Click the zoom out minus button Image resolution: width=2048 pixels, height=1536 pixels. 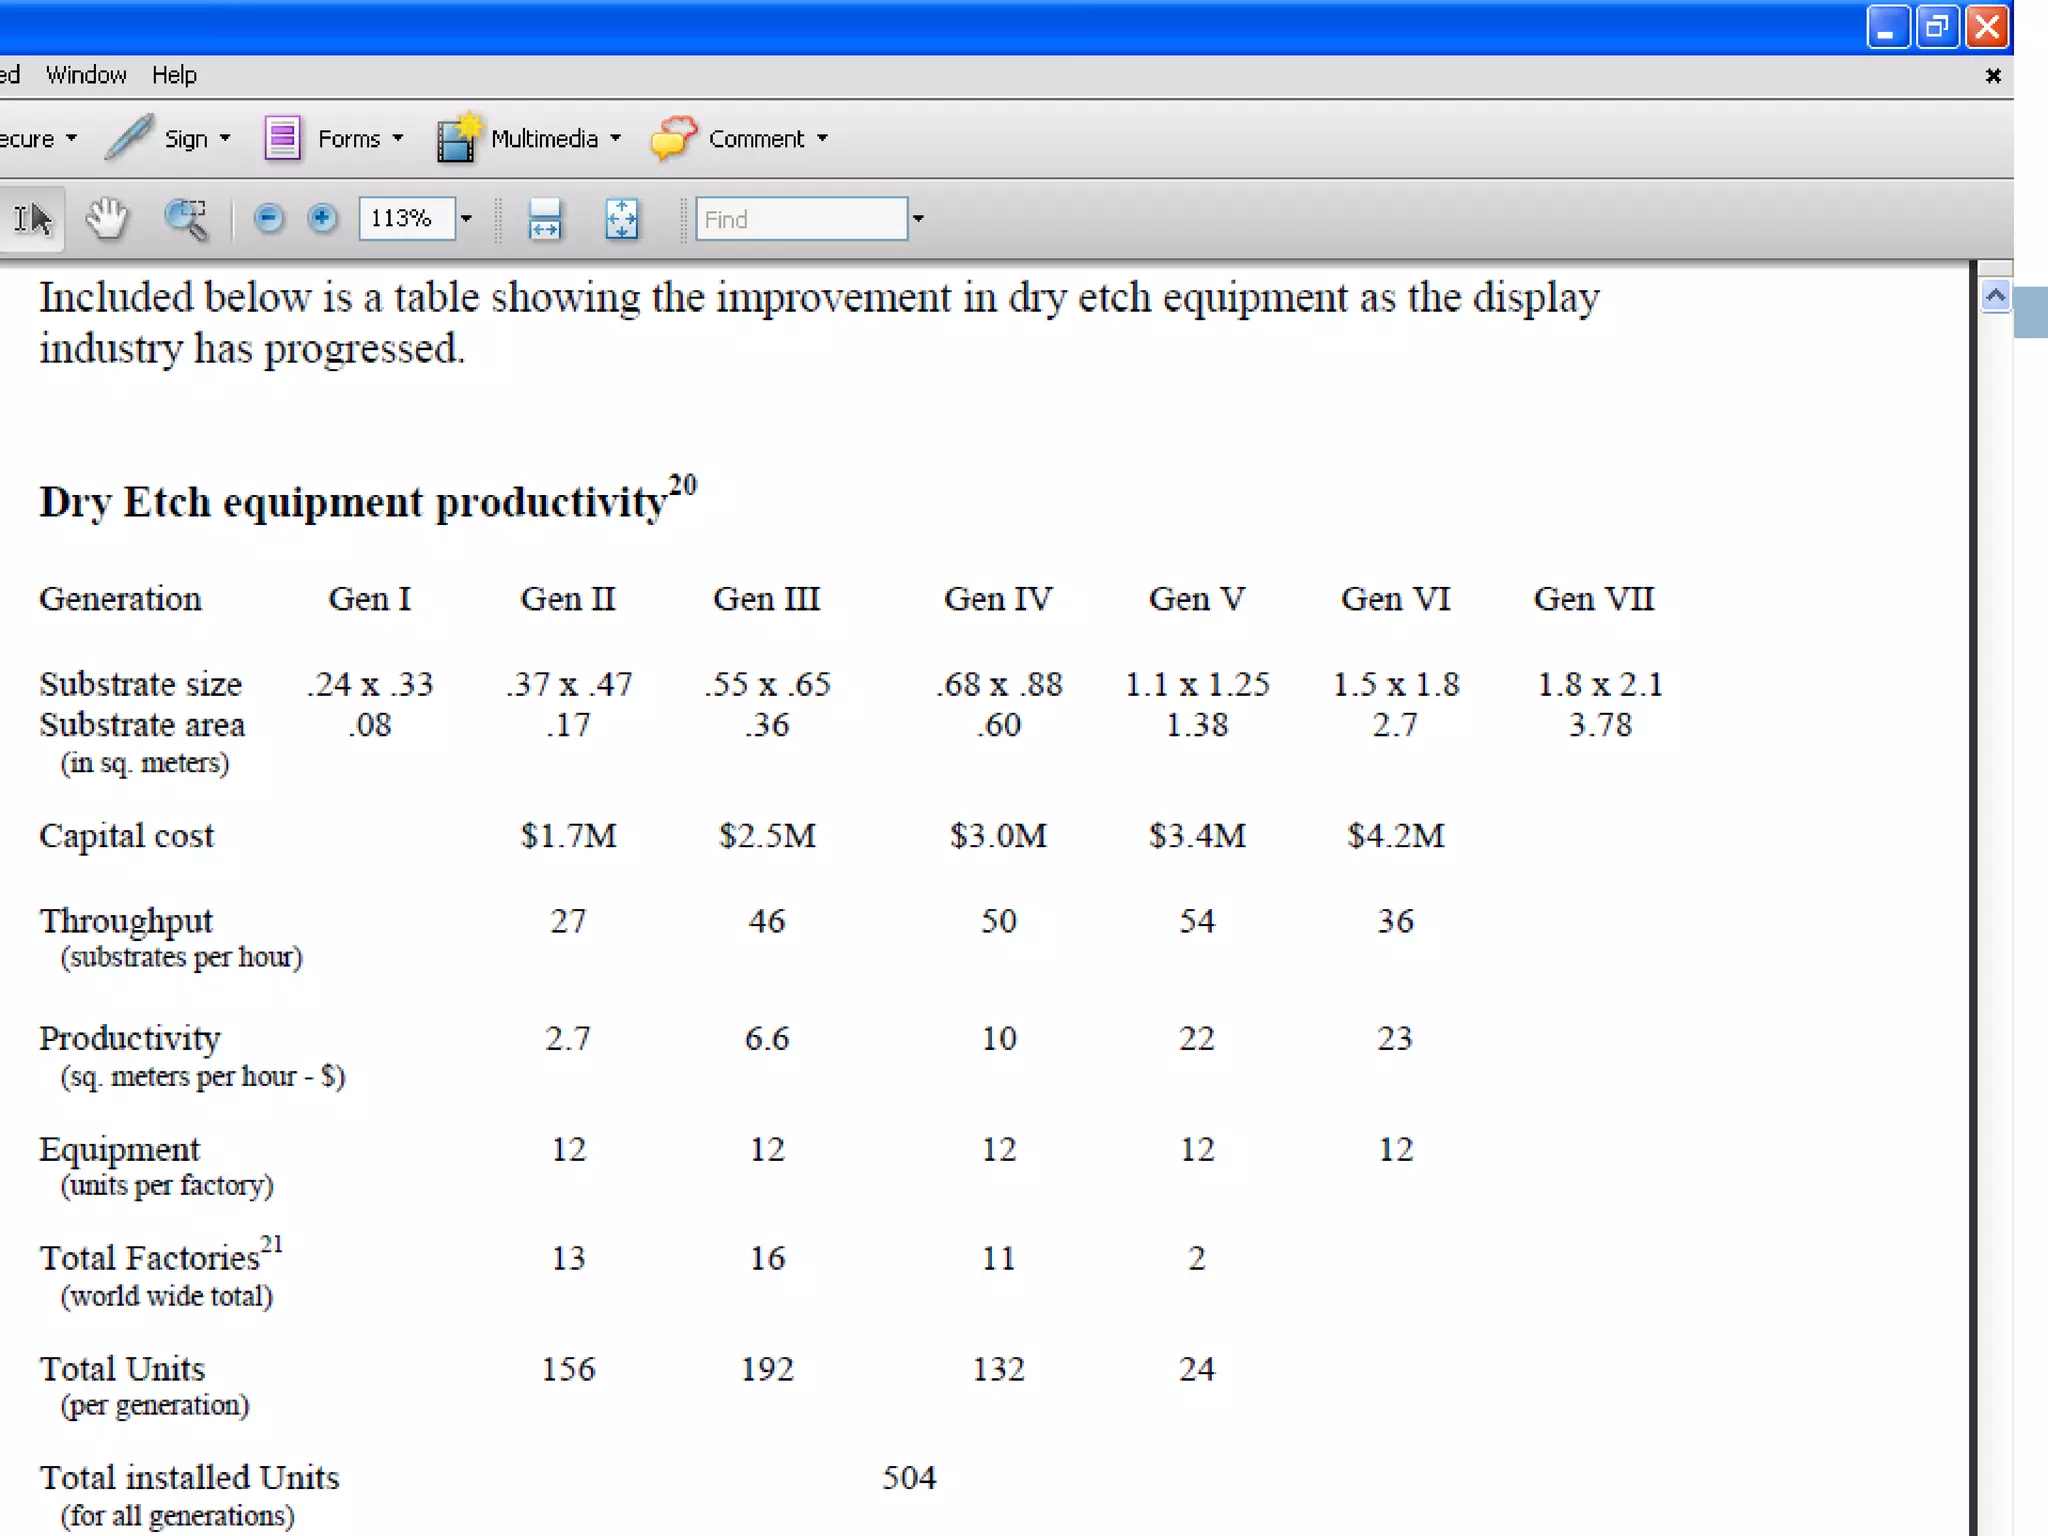(x=268, y=218)
